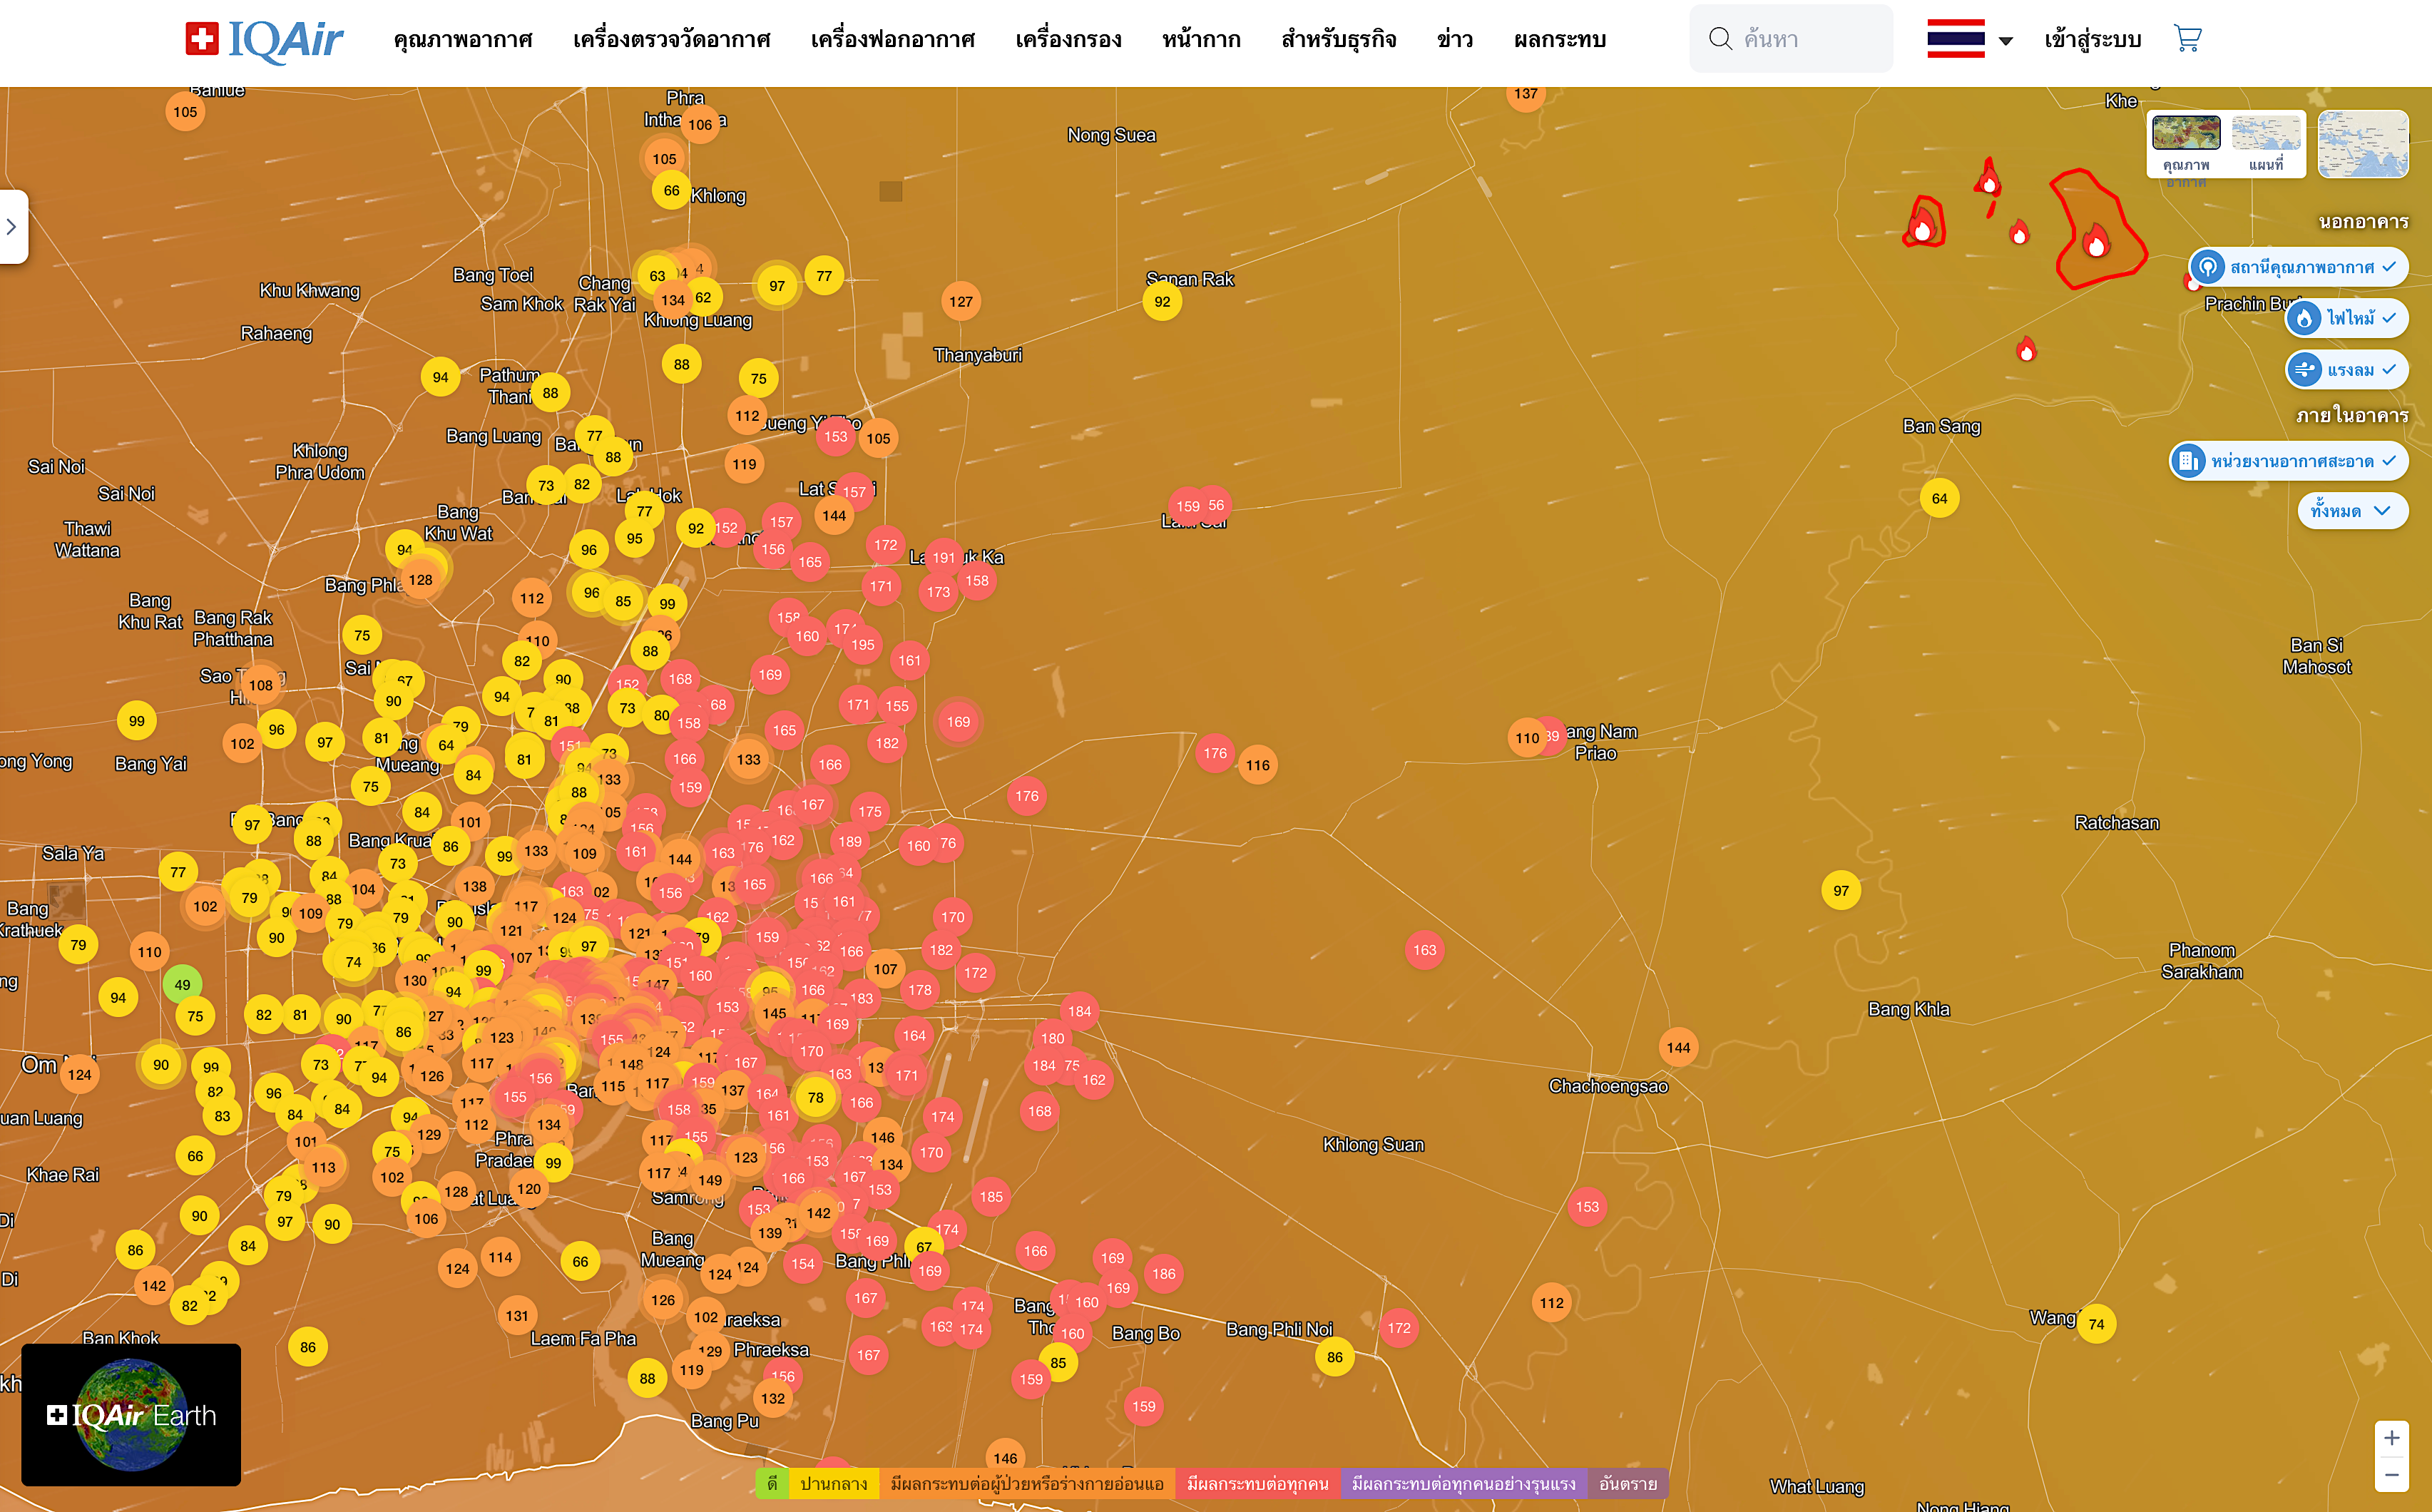Toggle the wind layer (แรงลม)

pyautogui.click(x=2346, y=370)
